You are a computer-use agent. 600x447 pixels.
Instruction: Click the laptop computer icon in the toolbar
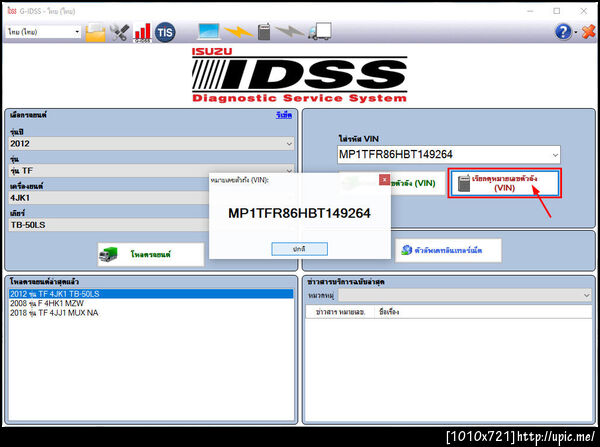pos(209,31)
